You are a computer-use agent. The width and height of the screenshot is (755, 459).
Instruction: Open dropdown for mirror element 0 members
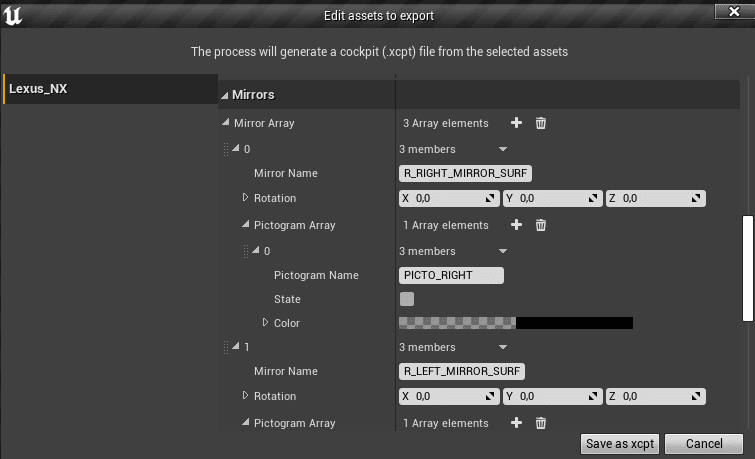pyautogui.click(x=503, y=149)
